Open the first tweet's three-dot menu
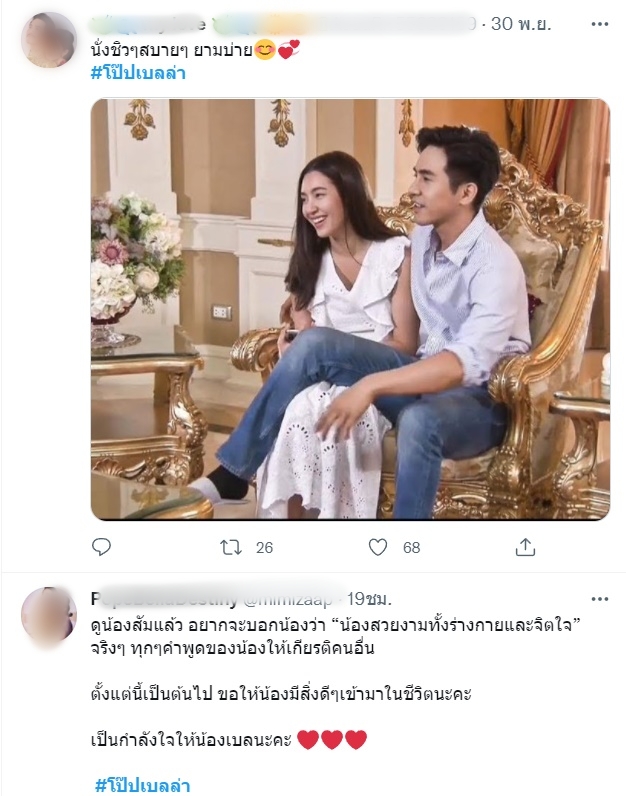 pos(600,24)
